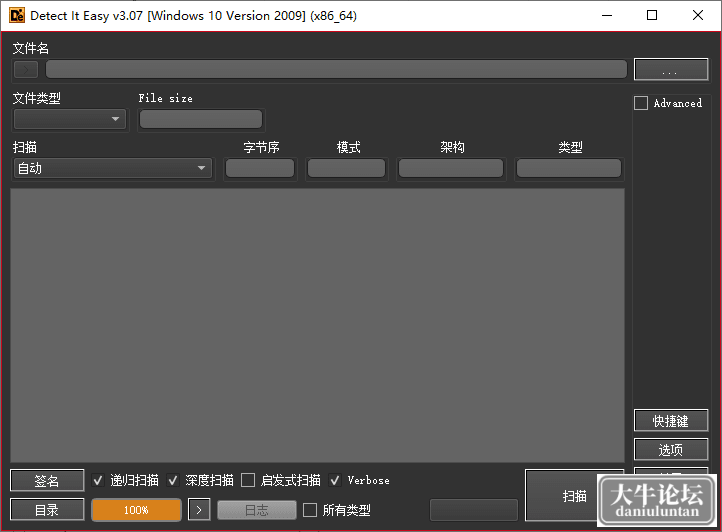Open the 快捷键 shortcuts button
Screen dimensions: 722x532
pyautogui.click(x=671, y=421)
